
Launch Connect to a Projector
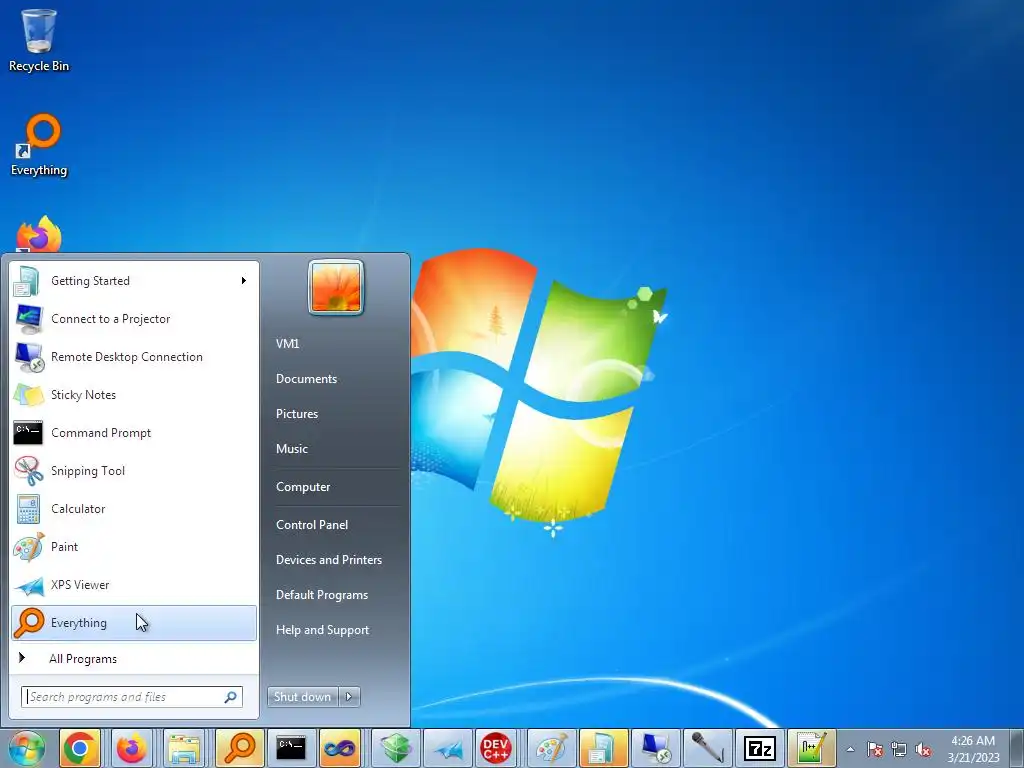tap(134, 319)
